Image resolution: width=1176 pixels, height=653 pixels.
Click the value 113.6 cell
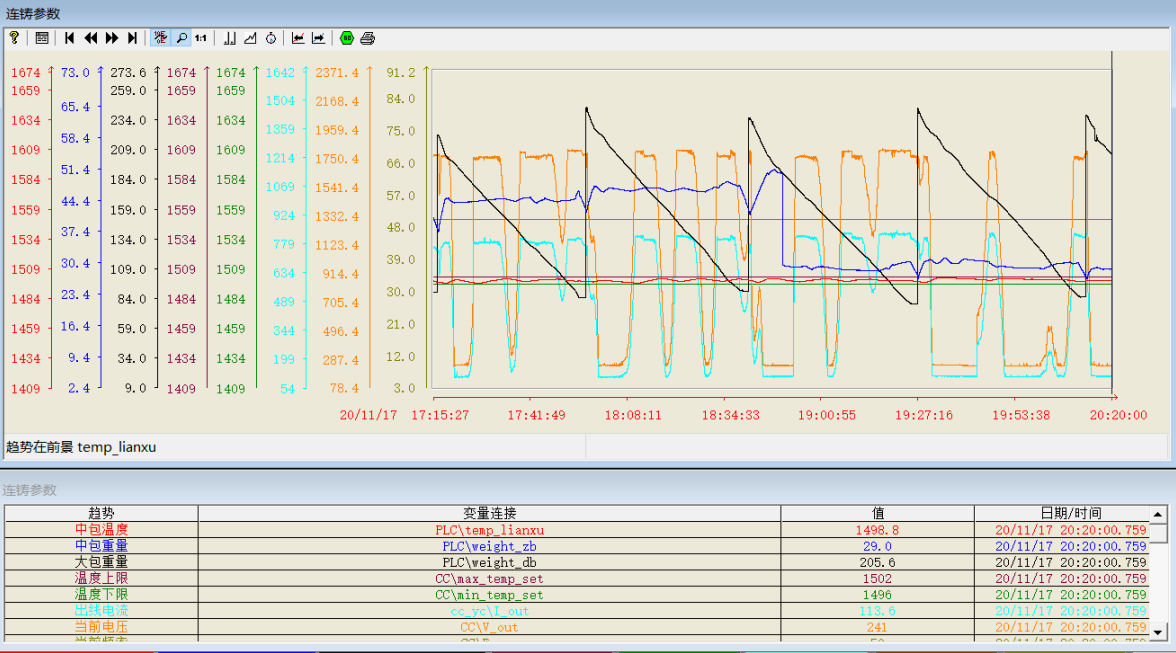click(x=878, y=610)
